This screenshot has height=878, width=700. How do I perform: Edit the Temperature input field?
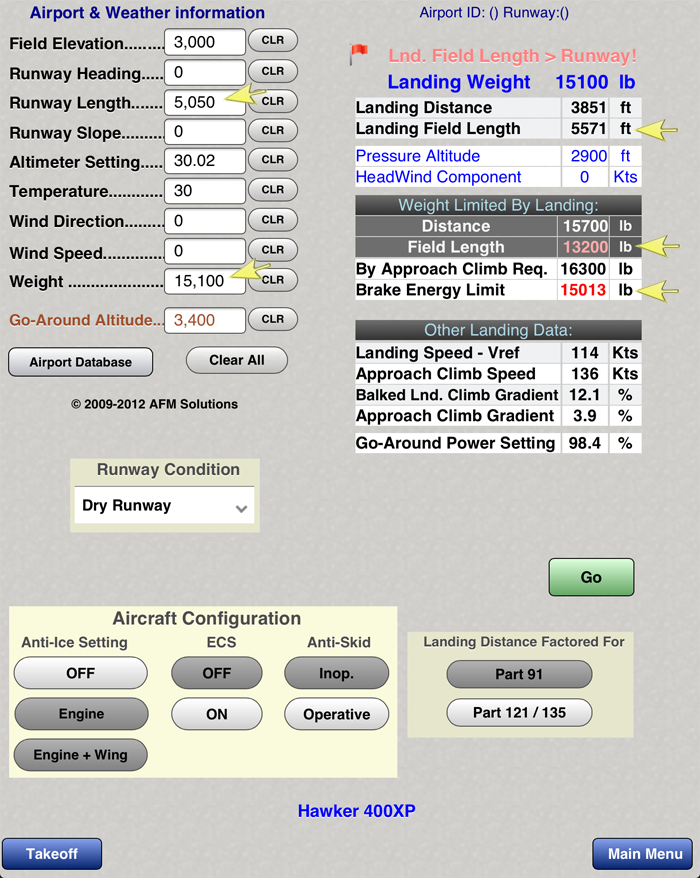205,191
